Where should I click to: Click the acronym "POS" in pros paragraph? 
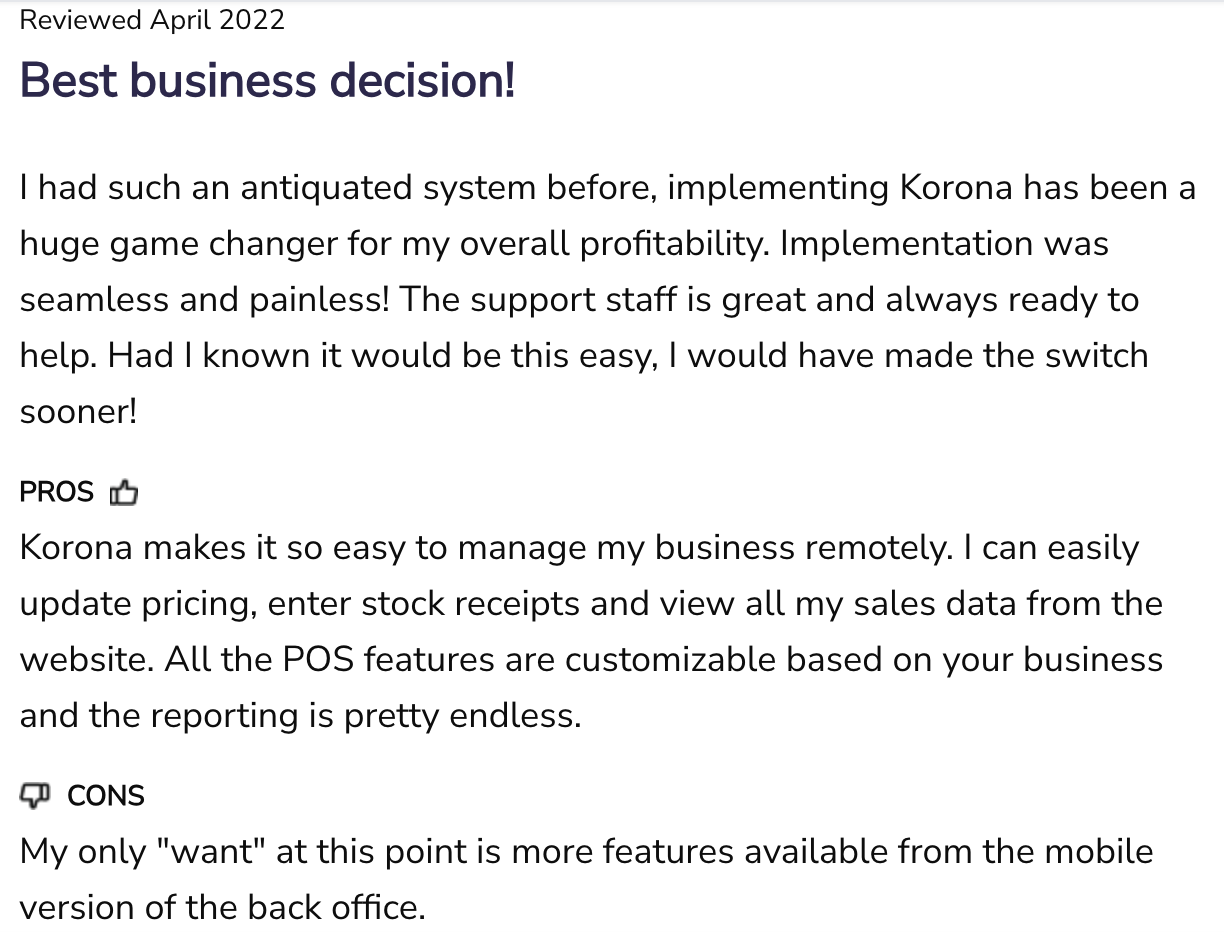coord(320,660)
